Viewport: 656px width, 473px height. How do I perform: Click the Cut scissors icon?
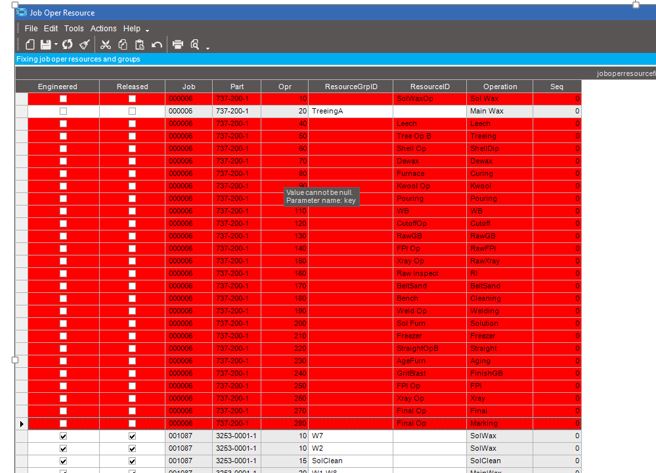[105, 44]
